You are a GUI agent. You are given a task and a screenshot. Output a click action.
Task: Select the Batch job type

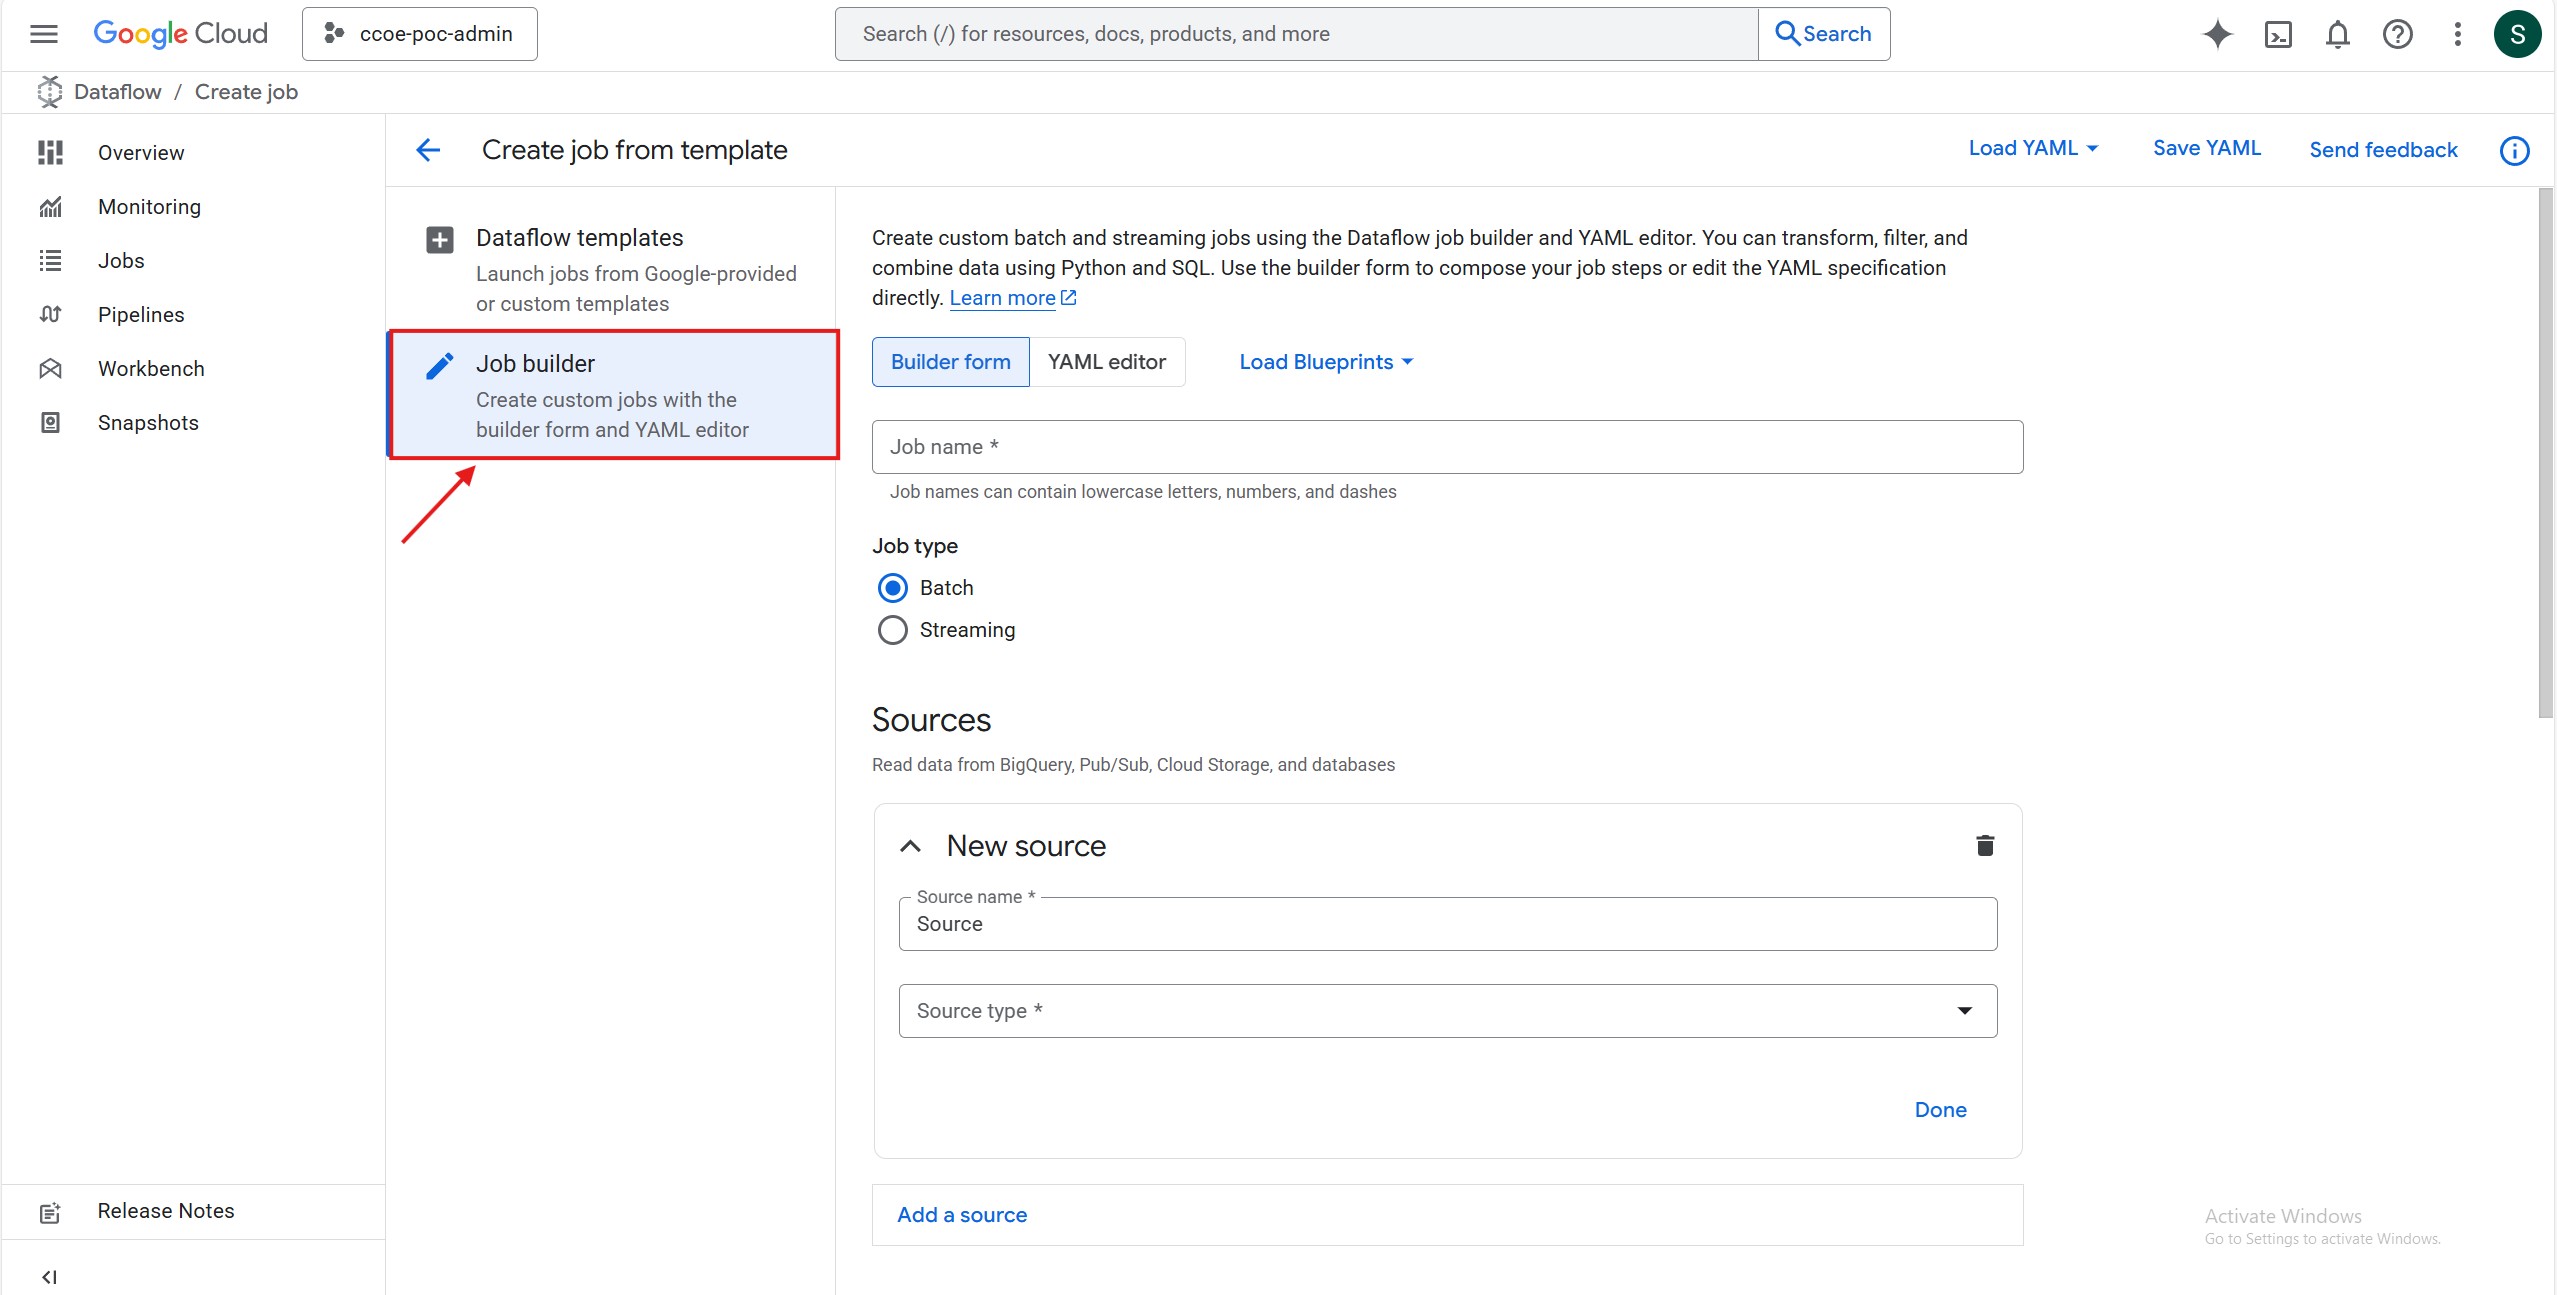point(893,588)
